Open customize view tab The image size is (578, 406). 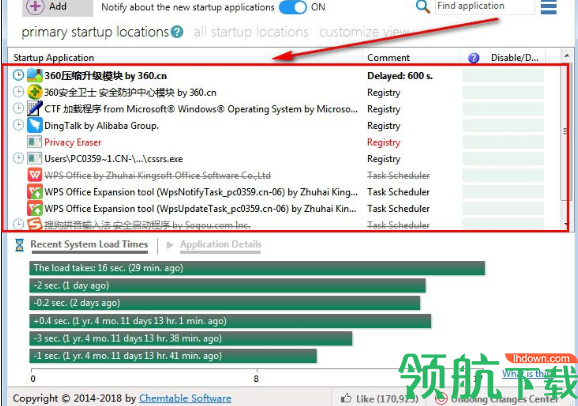[364, 32]
